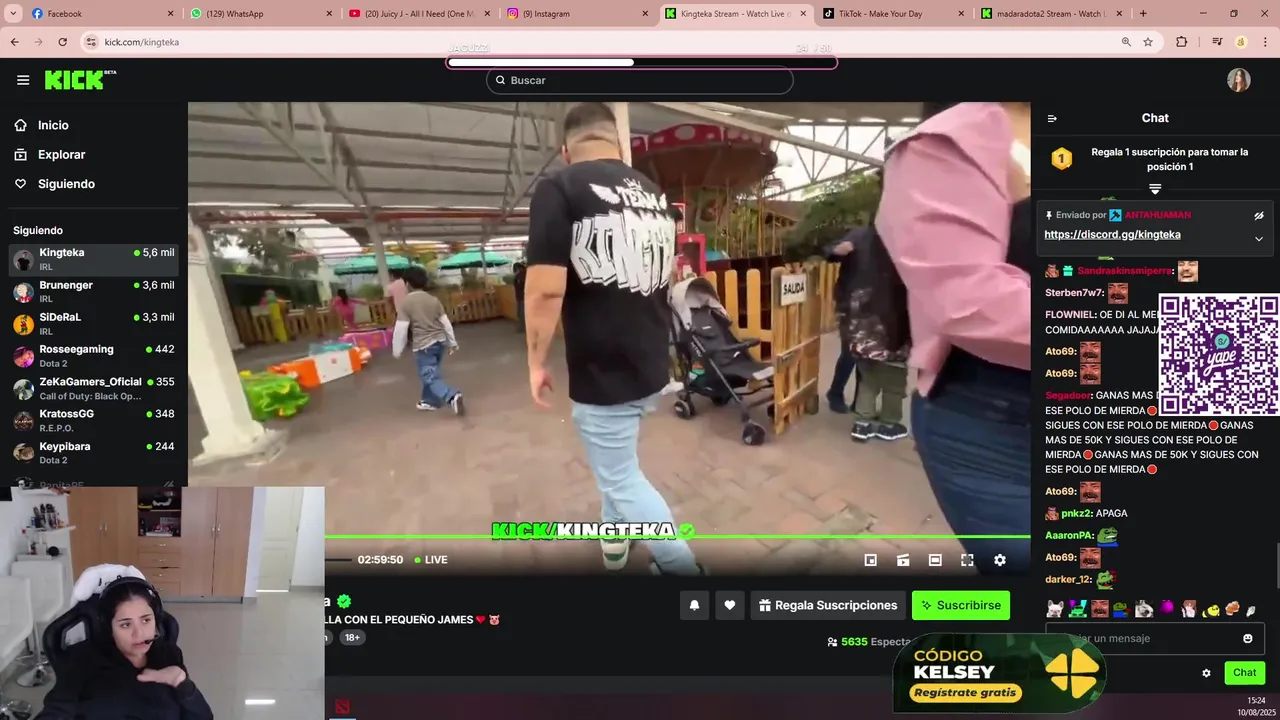This screenshot has height=720, width=1280.
Task: Click the AaaronPA username in chat
Action: click(1068, 536)
